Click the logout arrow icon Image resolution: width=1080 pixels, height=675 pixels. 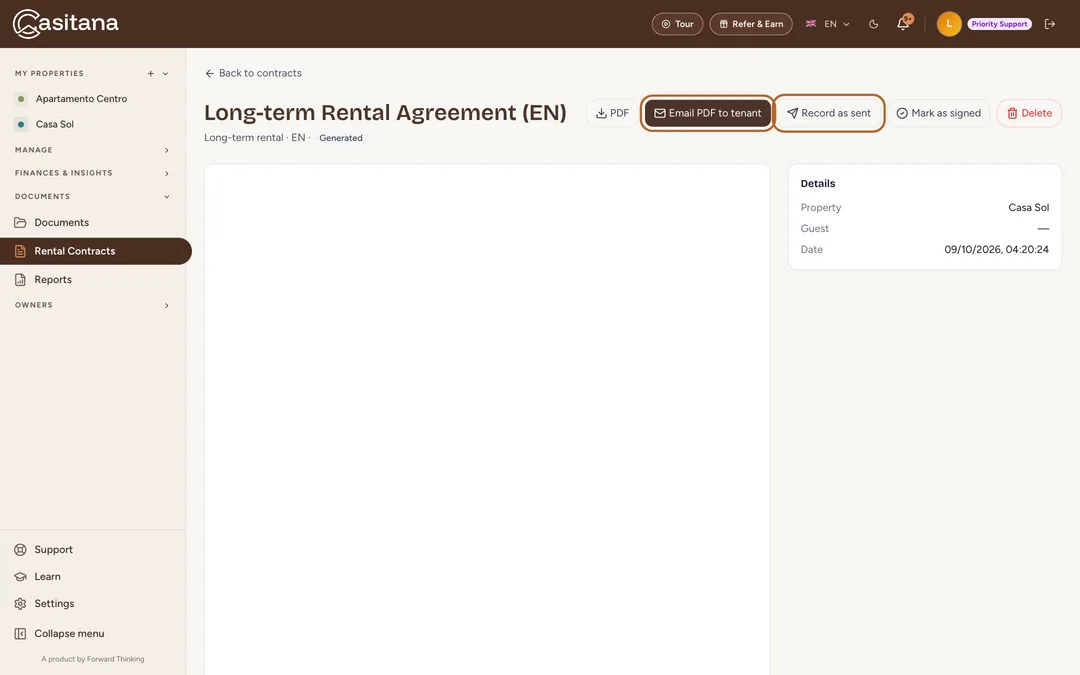coord(1050,24)
